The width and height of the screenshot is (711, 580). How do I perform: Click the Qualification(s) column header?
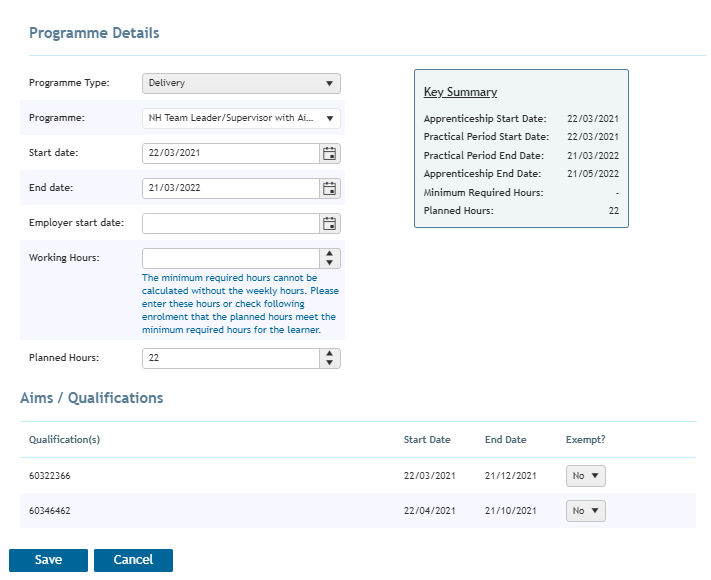pos(64,440)
